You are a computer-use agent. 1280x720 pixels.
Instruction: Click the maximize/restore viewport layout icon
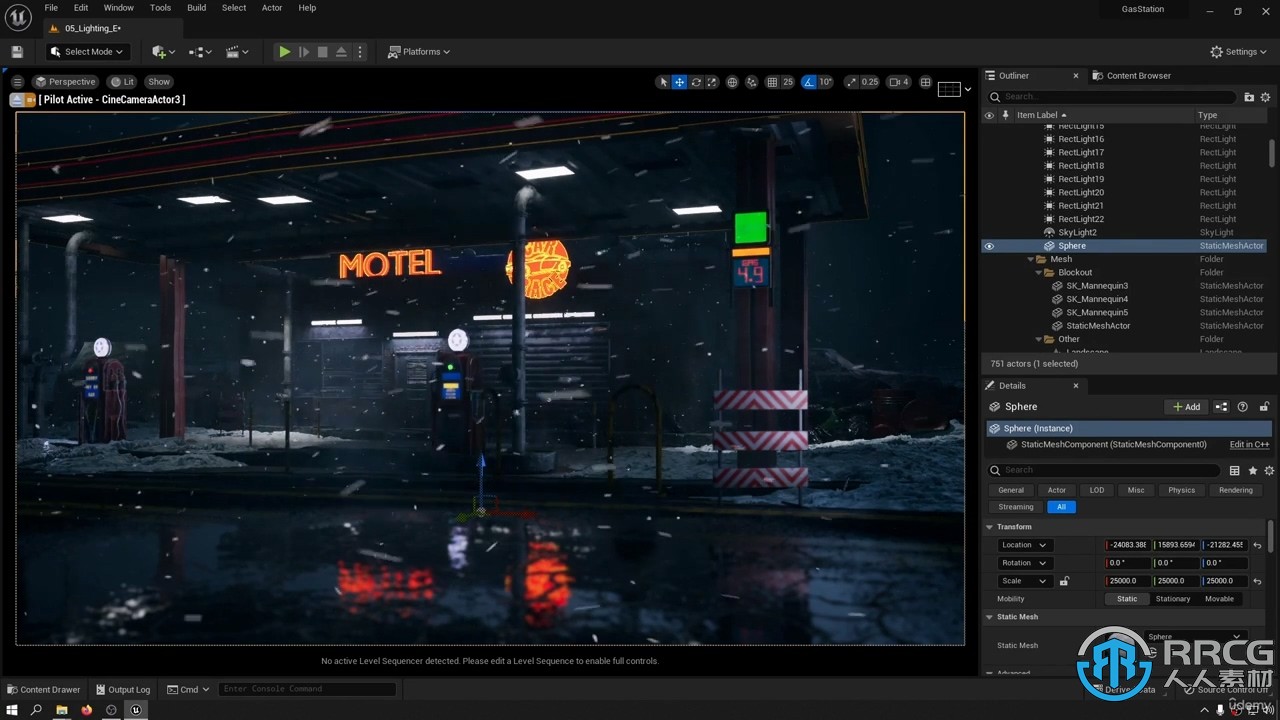[925, 82]
